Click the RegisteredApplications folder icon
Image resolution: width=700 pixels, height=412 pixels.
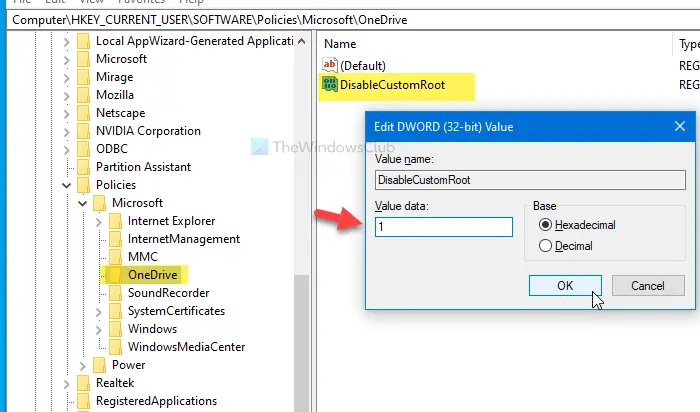tap(83, 401)
